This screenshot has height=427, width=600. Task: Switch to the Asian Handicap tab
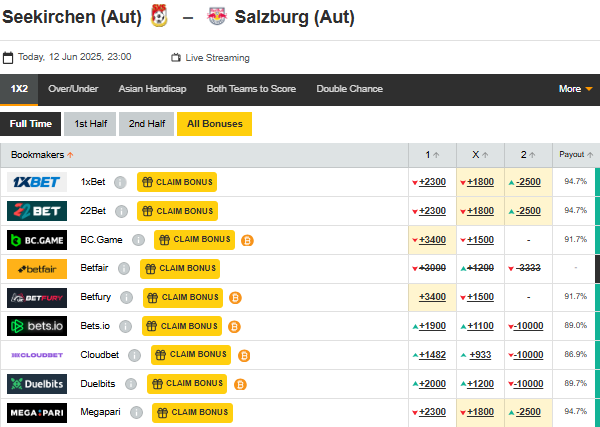pyautogui.click(x=152, y=89)
